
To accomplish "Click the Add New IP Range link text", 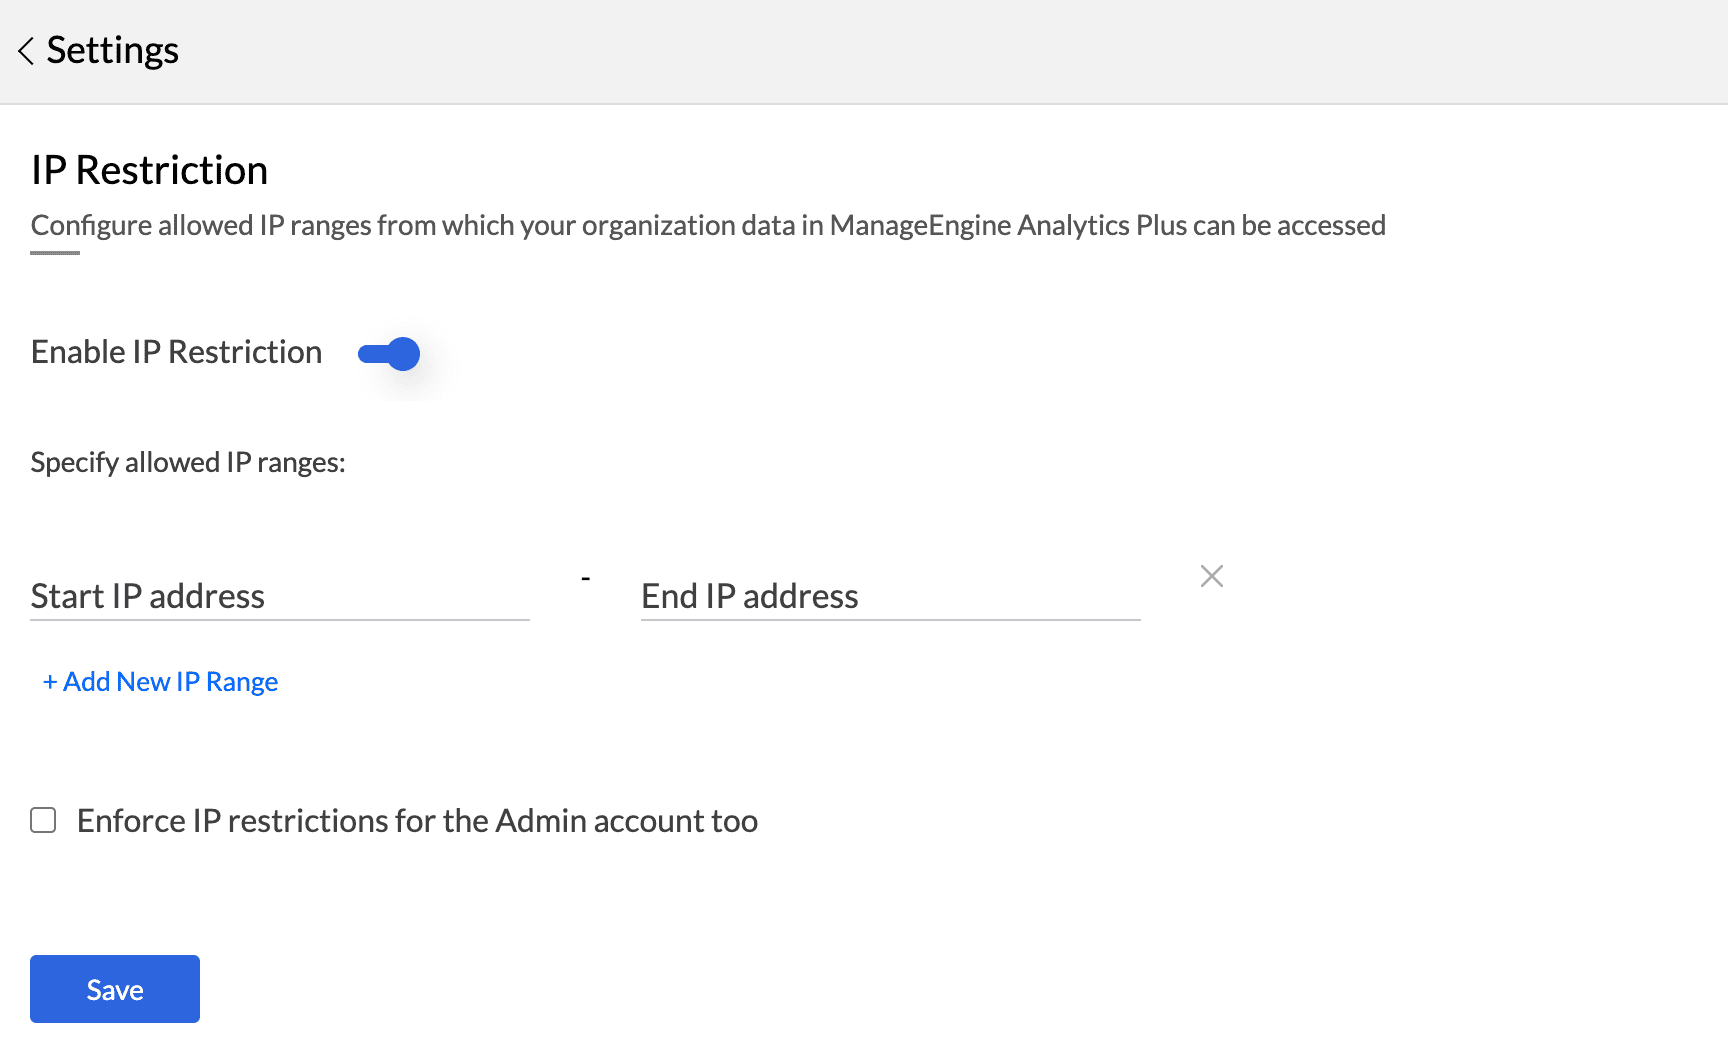I will tap(170, 682).
